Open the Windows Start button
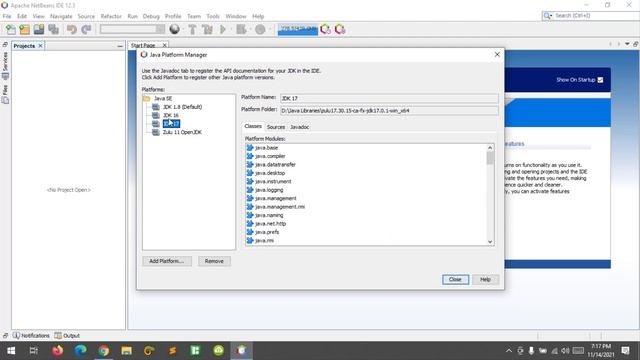This screenshot has height=360, width=640. click(x=11, y=351)
